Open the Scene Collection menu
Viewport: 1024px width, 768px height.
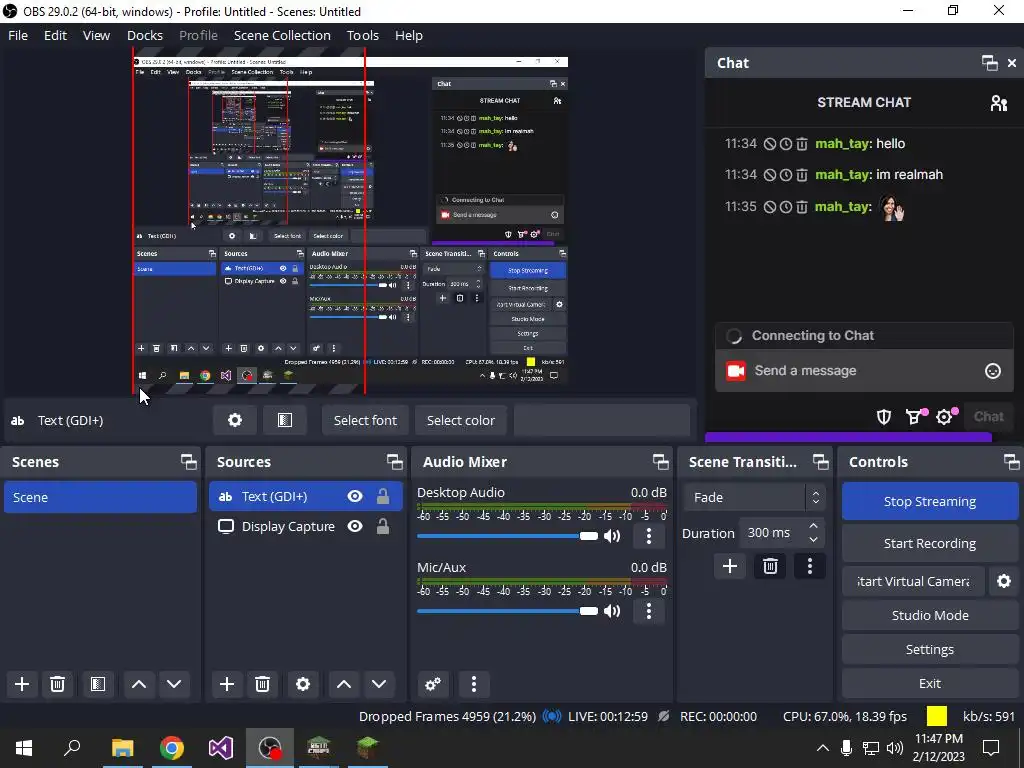click(x=282, y=35)
